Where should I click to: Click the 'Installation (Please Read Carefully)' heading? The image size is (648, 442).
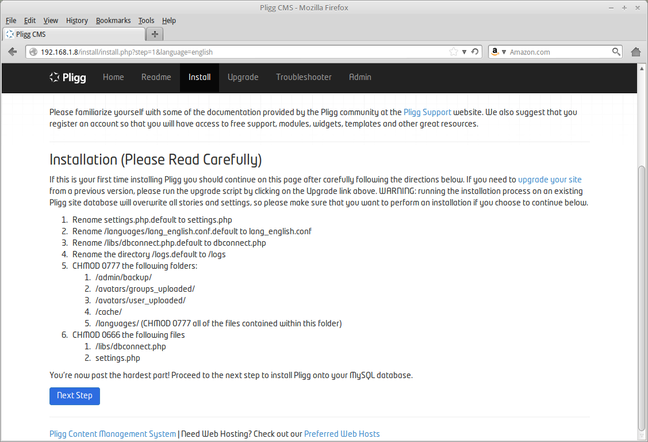point(155,160)
